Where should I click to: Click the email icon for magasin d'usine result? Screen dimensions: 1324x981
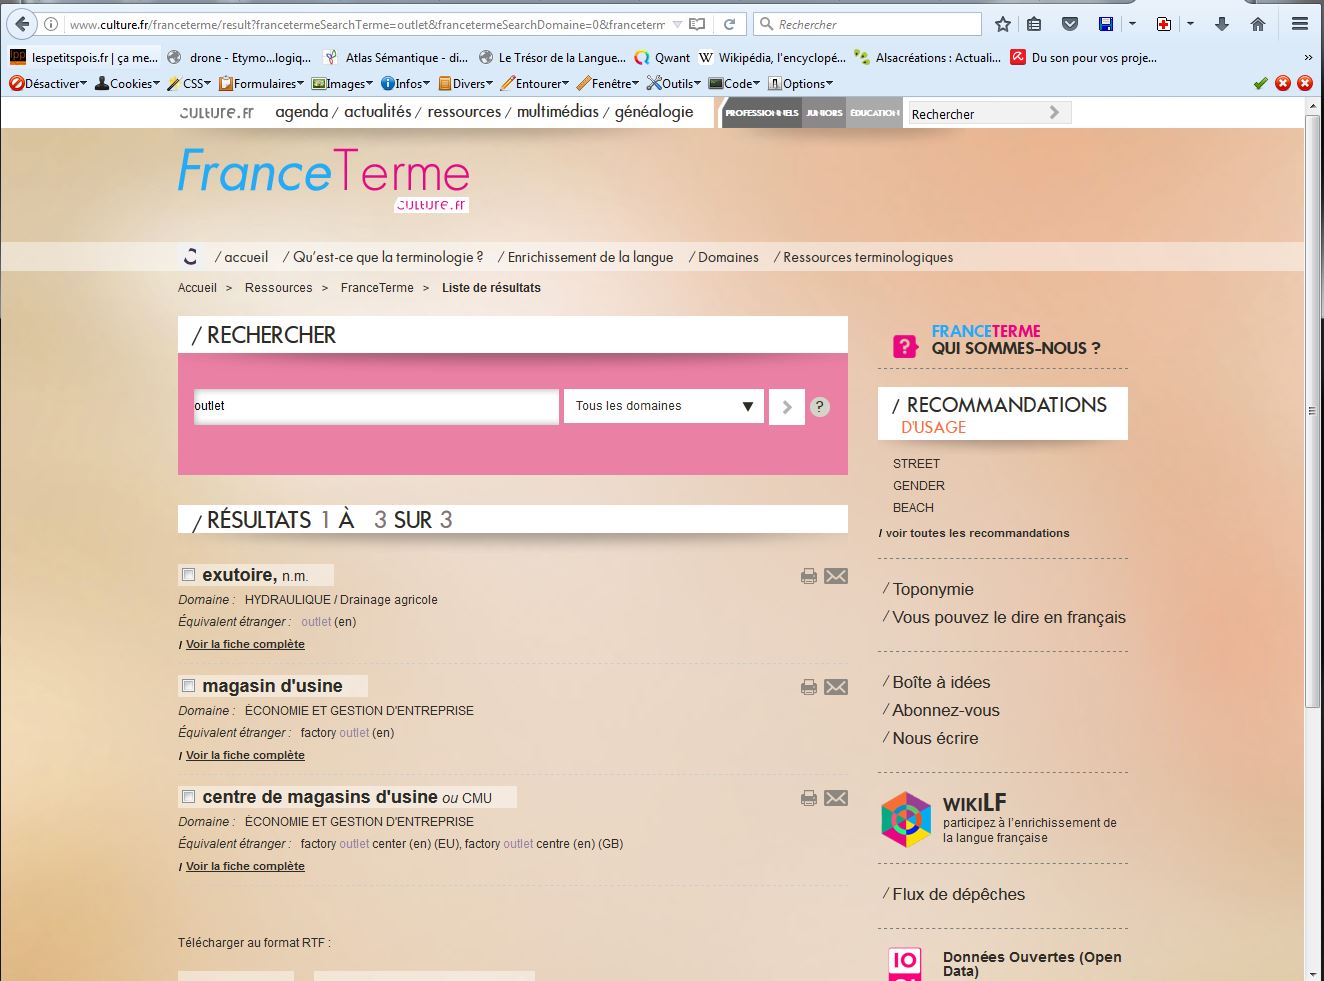pyautogui.click(x=836, y=687)
